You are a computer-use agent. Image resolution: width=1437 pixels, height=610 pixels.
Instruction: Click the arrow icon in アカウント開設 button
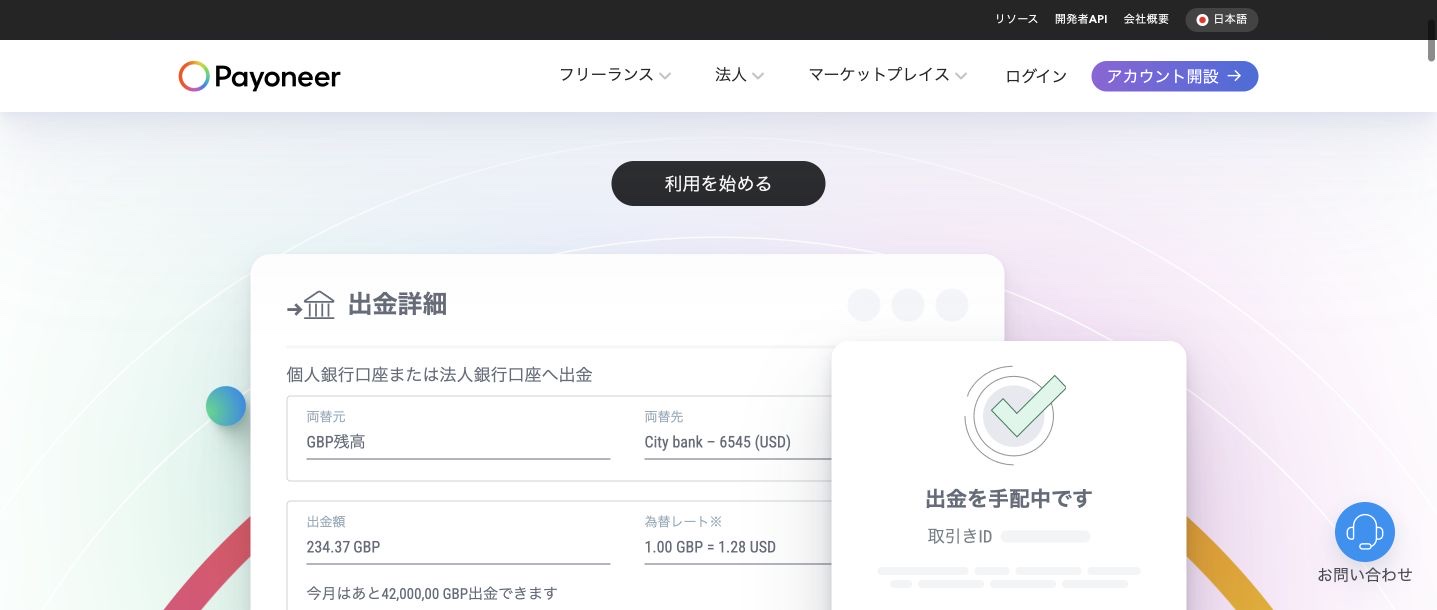click(x=1234, y=76)
